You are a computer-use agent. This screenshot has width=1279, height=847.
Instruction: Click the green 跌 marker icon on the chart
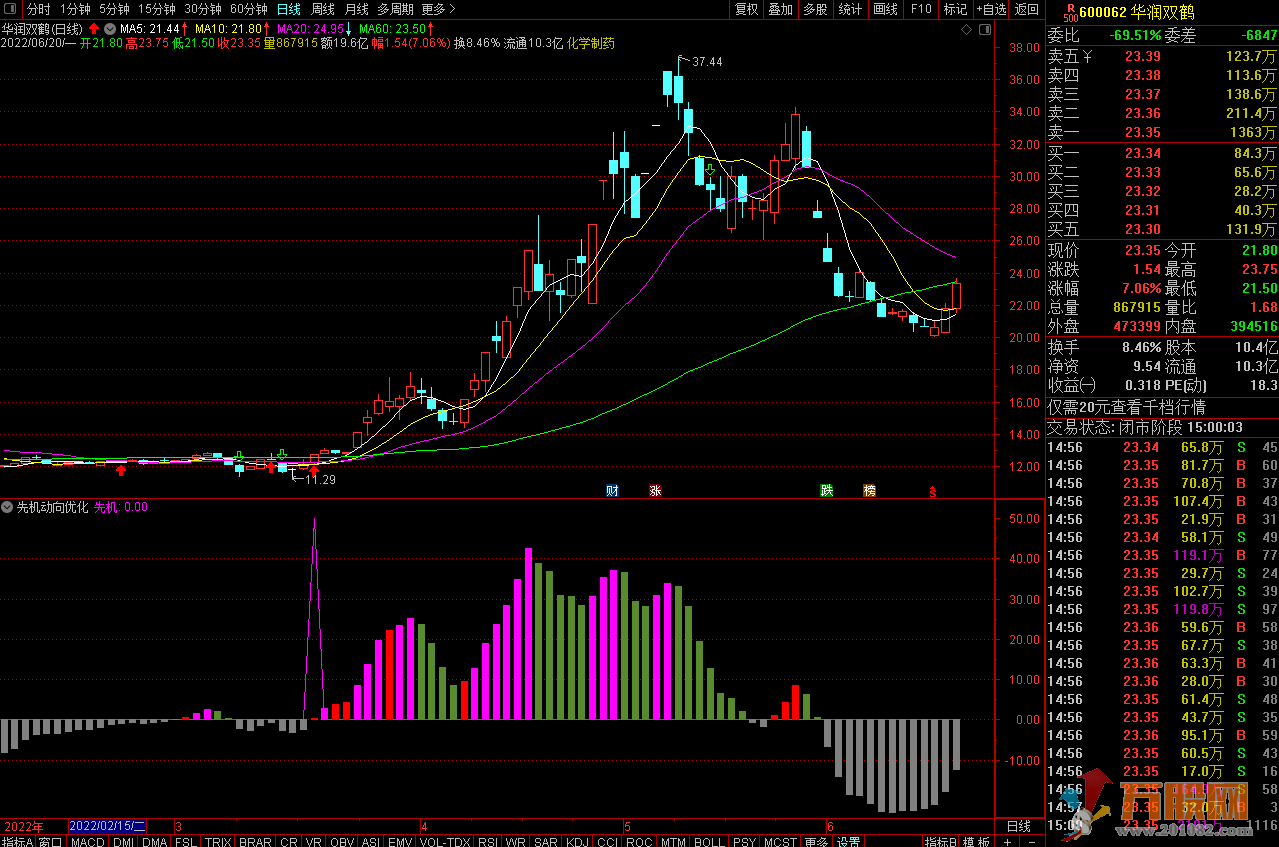pos(827,490)
